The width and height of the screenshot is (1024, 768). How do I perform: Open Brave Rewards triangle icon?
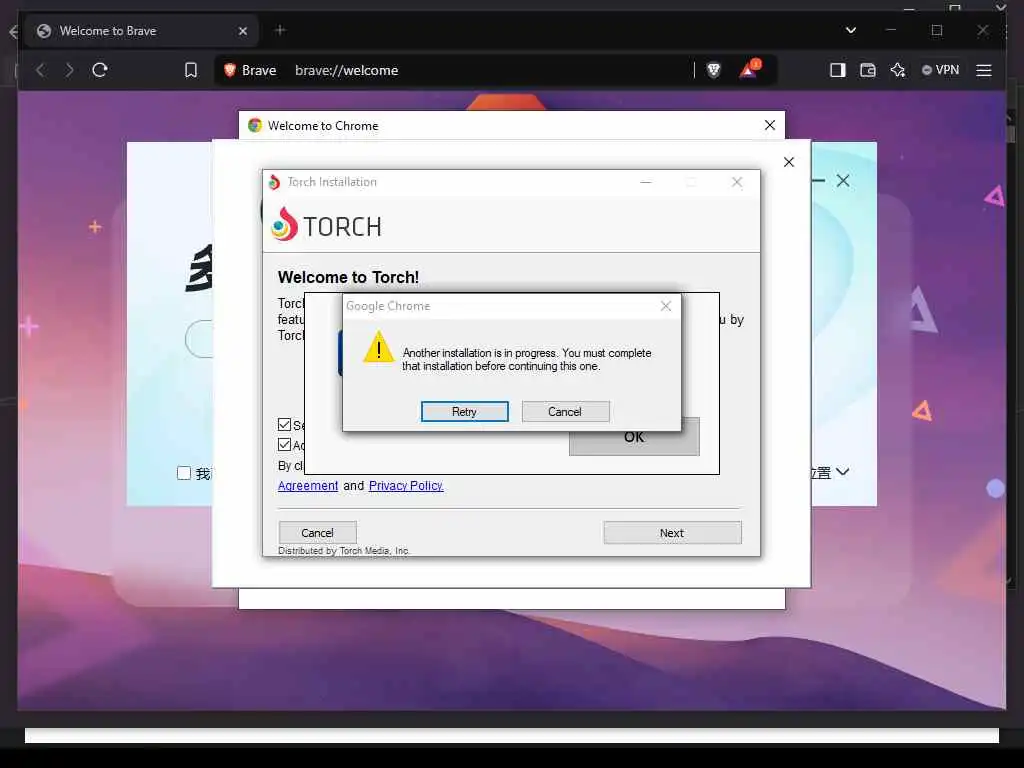tap(749, 69)
